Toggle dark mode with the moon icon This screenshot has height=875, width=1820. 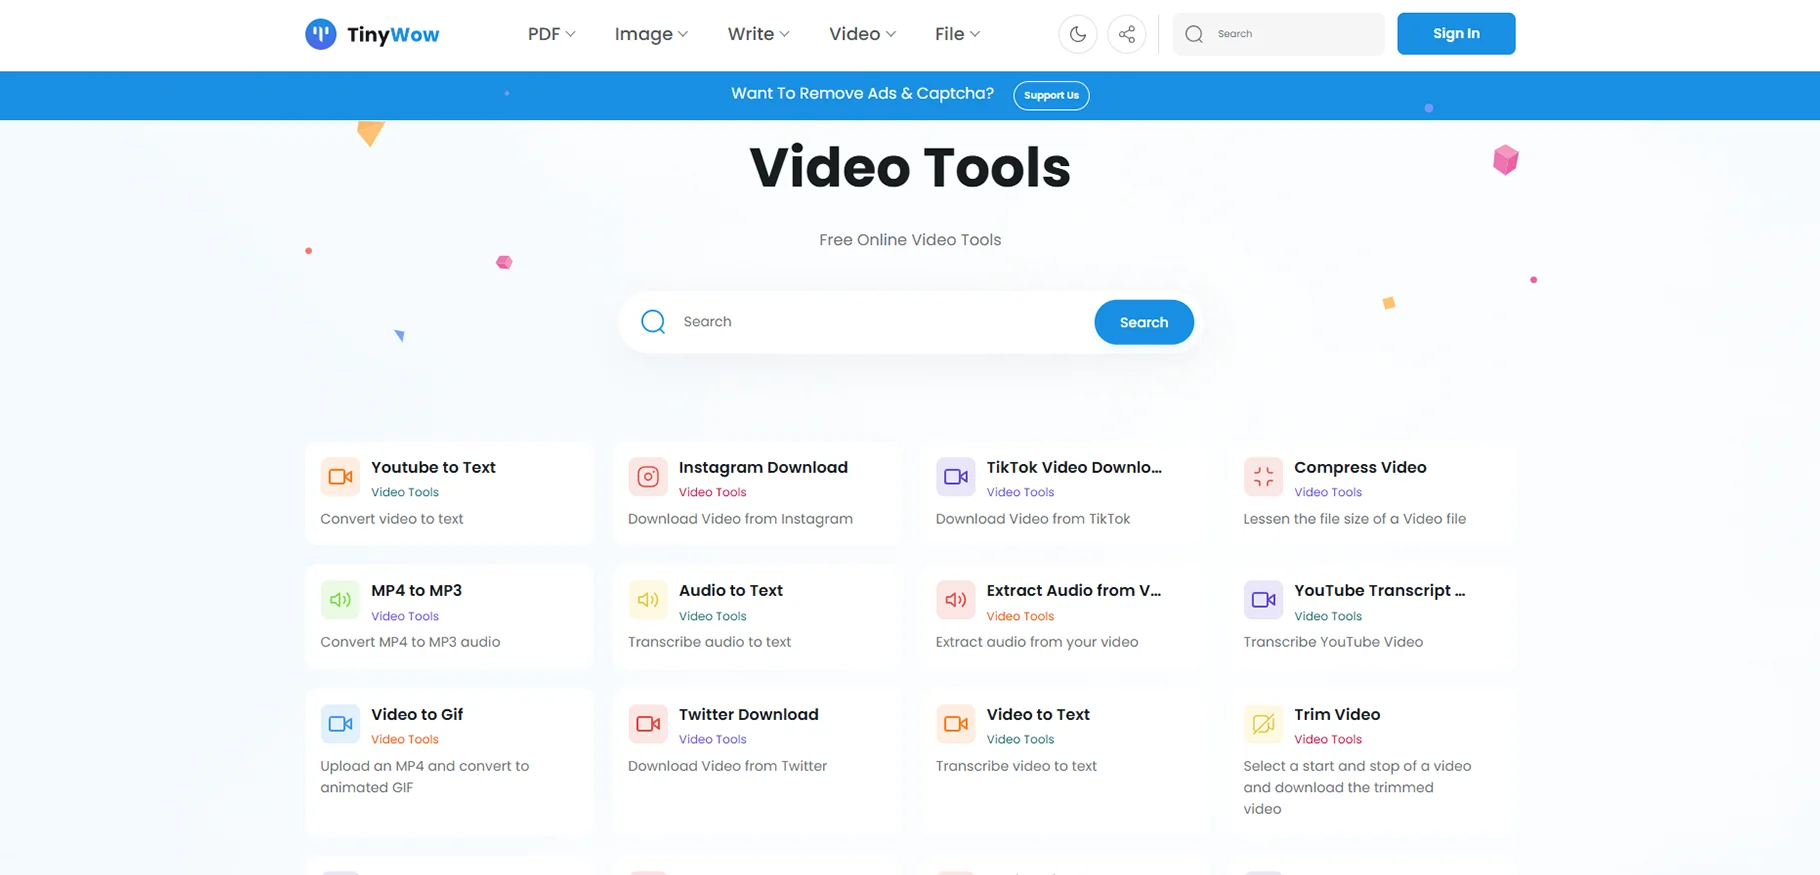(x=1078, y=34)
